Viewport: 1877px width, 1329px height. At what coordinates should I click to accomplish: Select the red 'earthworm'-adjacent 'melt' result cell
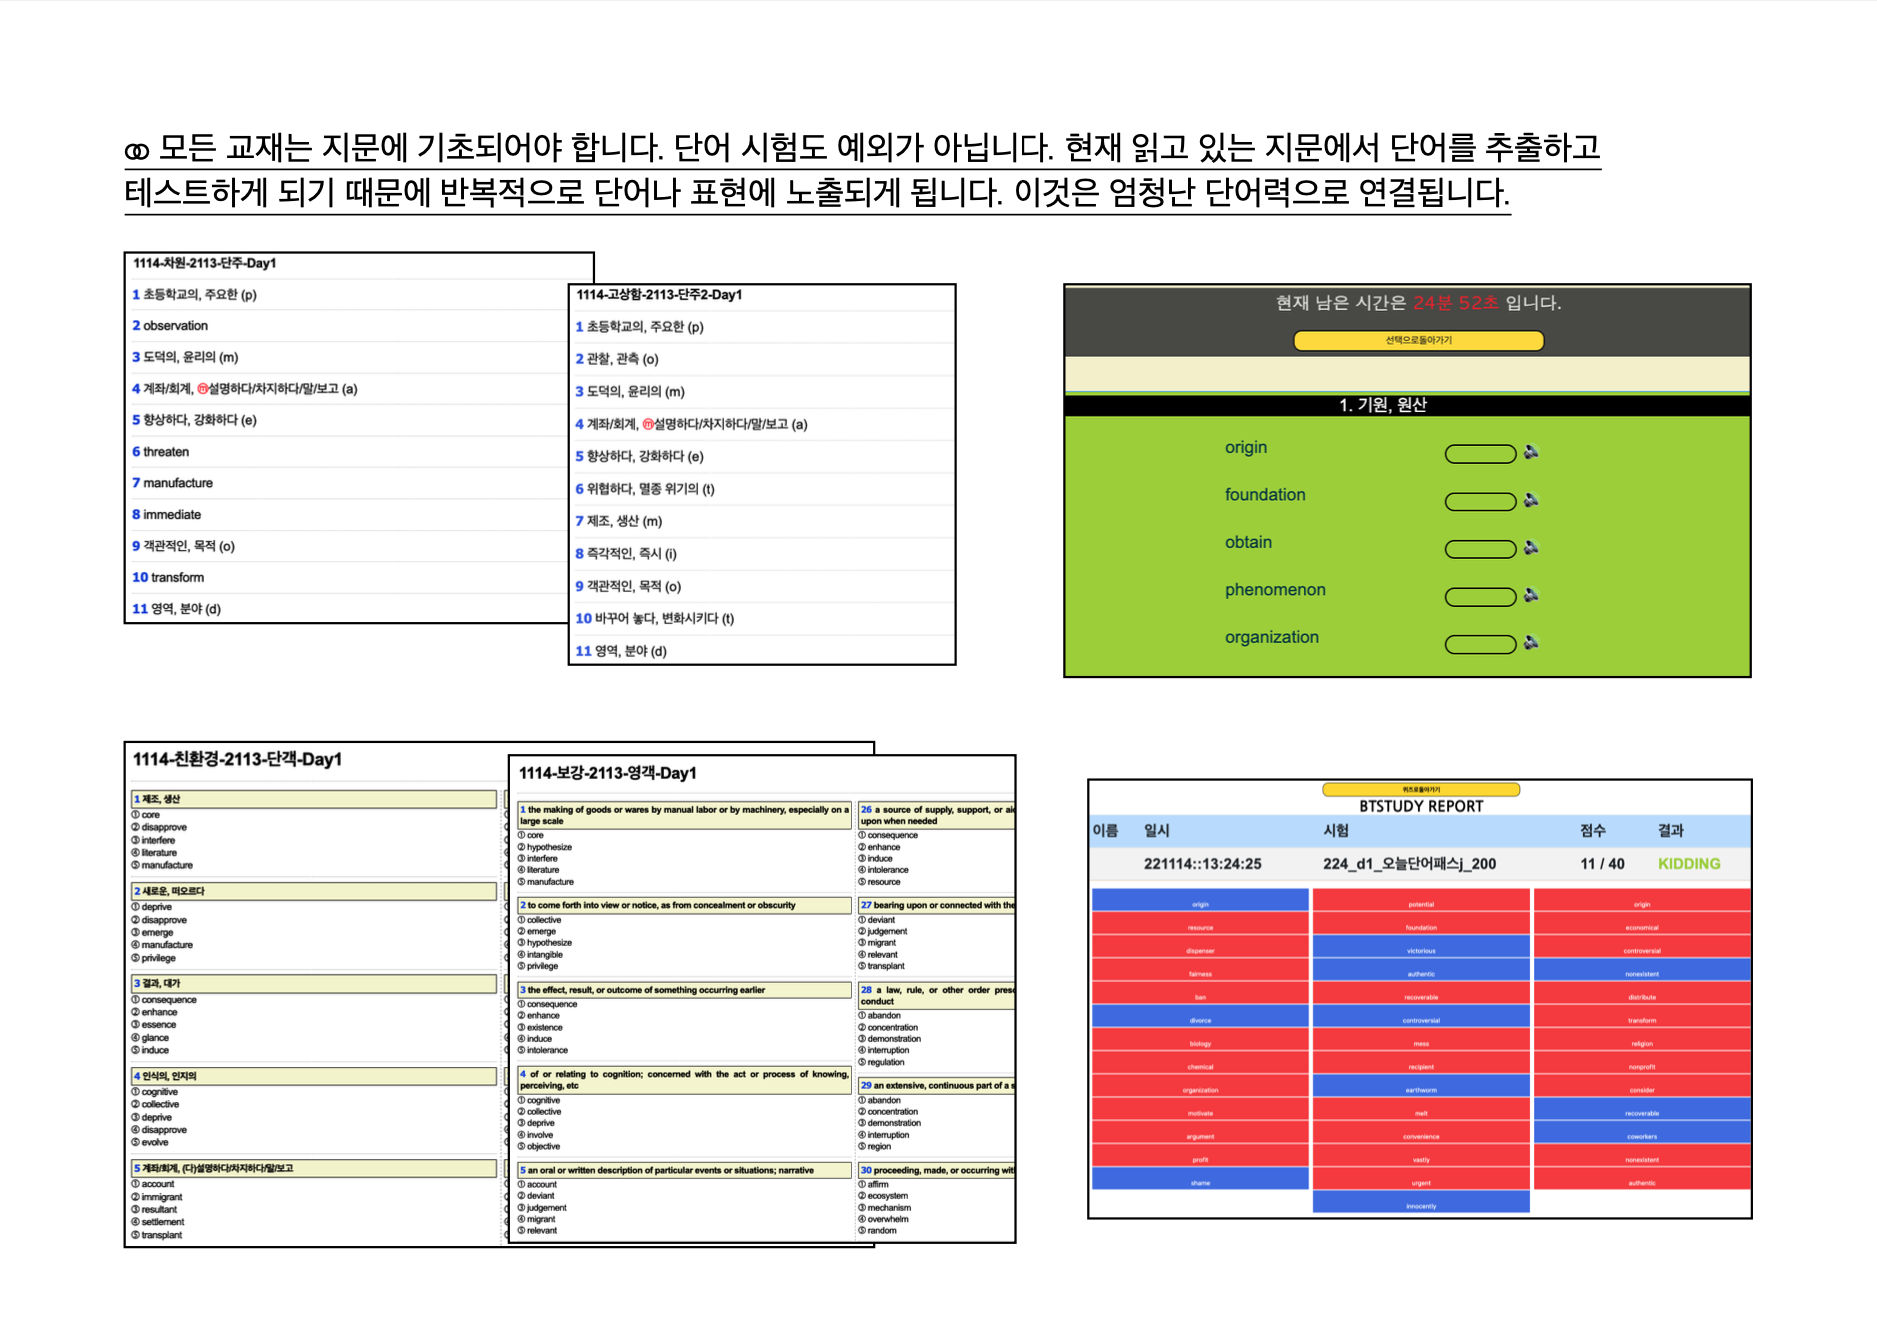tap(1420, 1112)
